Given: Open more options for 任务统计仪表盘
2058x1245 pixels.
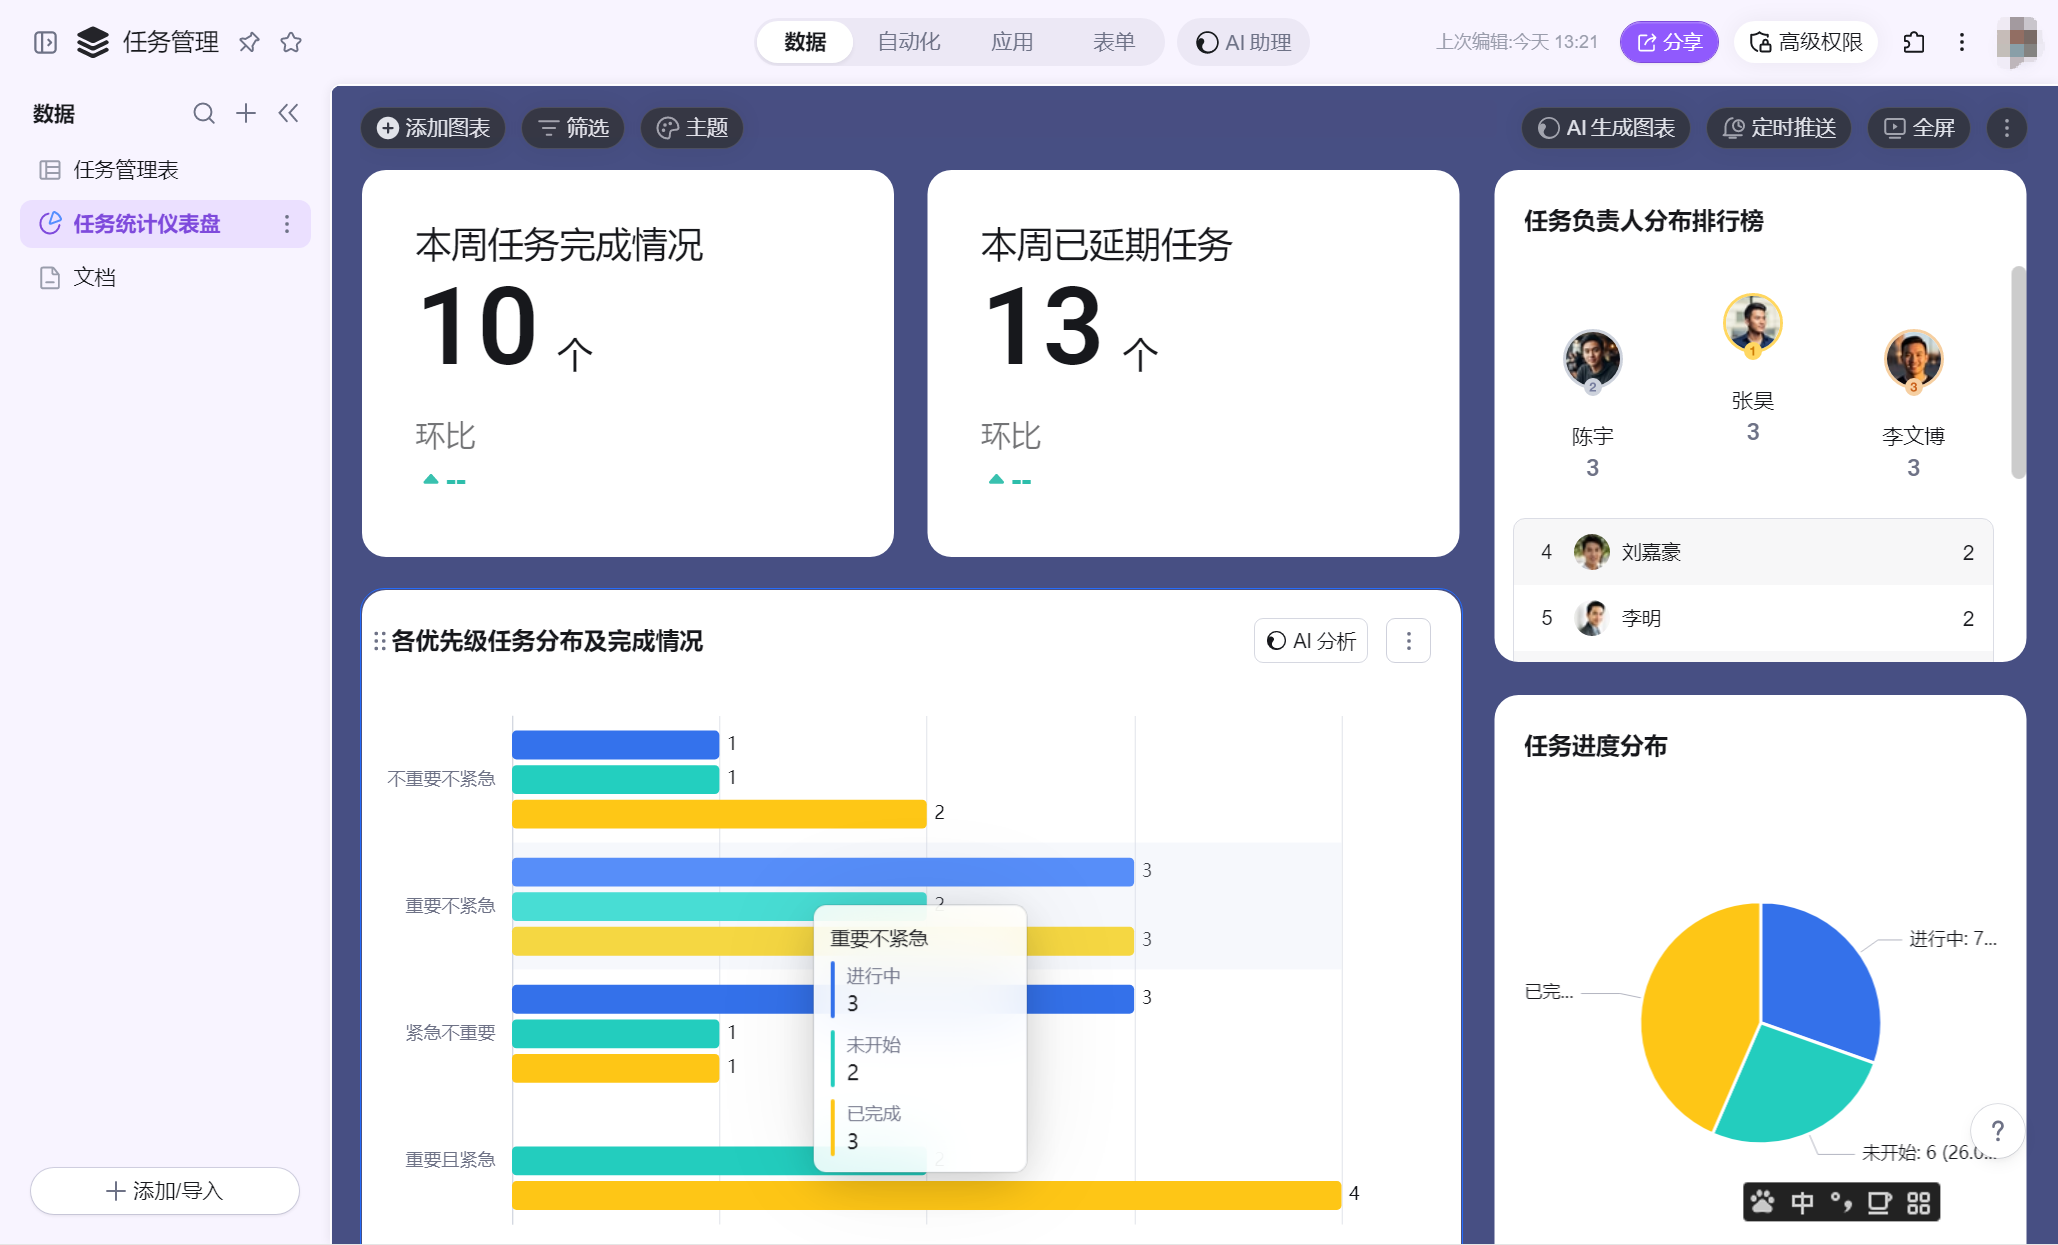Looking at the screenshot, I should (x=287, y=224).
